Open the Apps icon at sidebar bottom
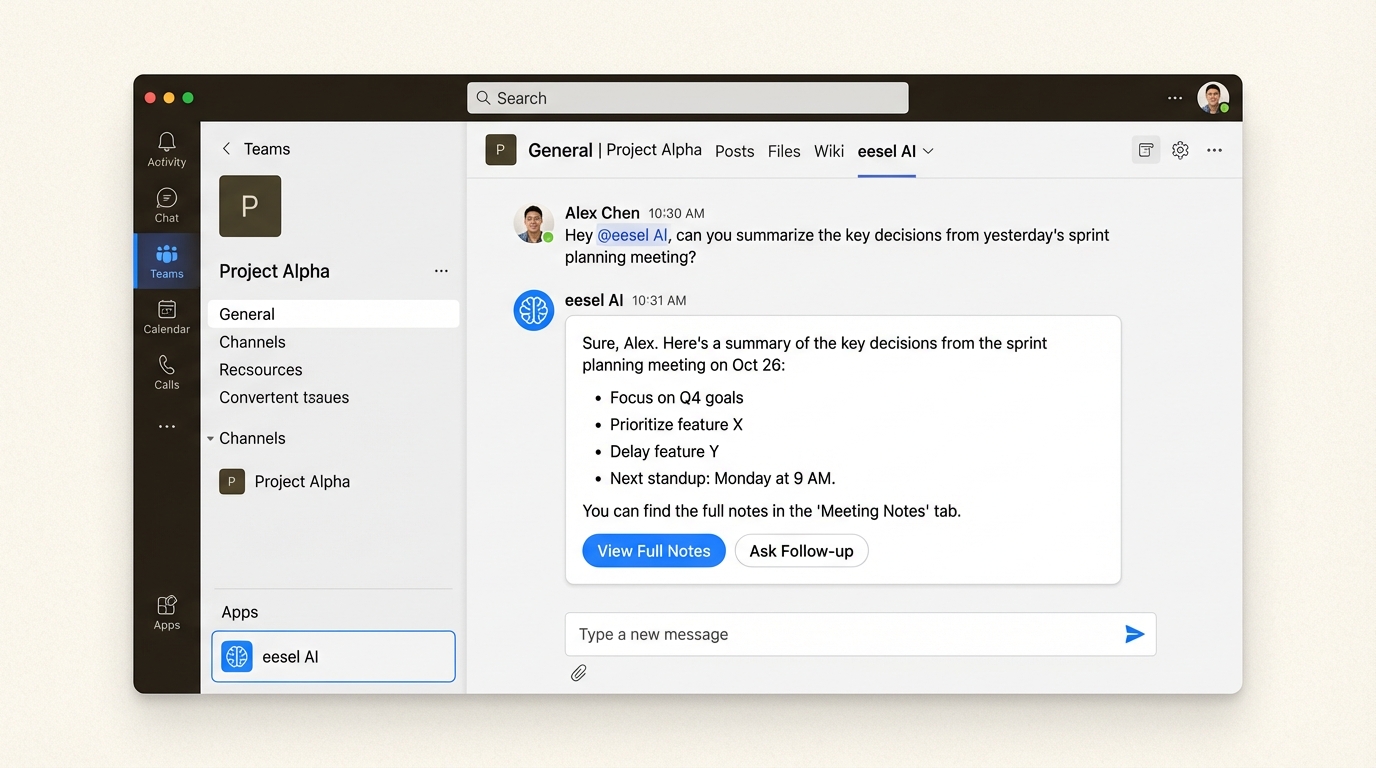 coord(166,611)
